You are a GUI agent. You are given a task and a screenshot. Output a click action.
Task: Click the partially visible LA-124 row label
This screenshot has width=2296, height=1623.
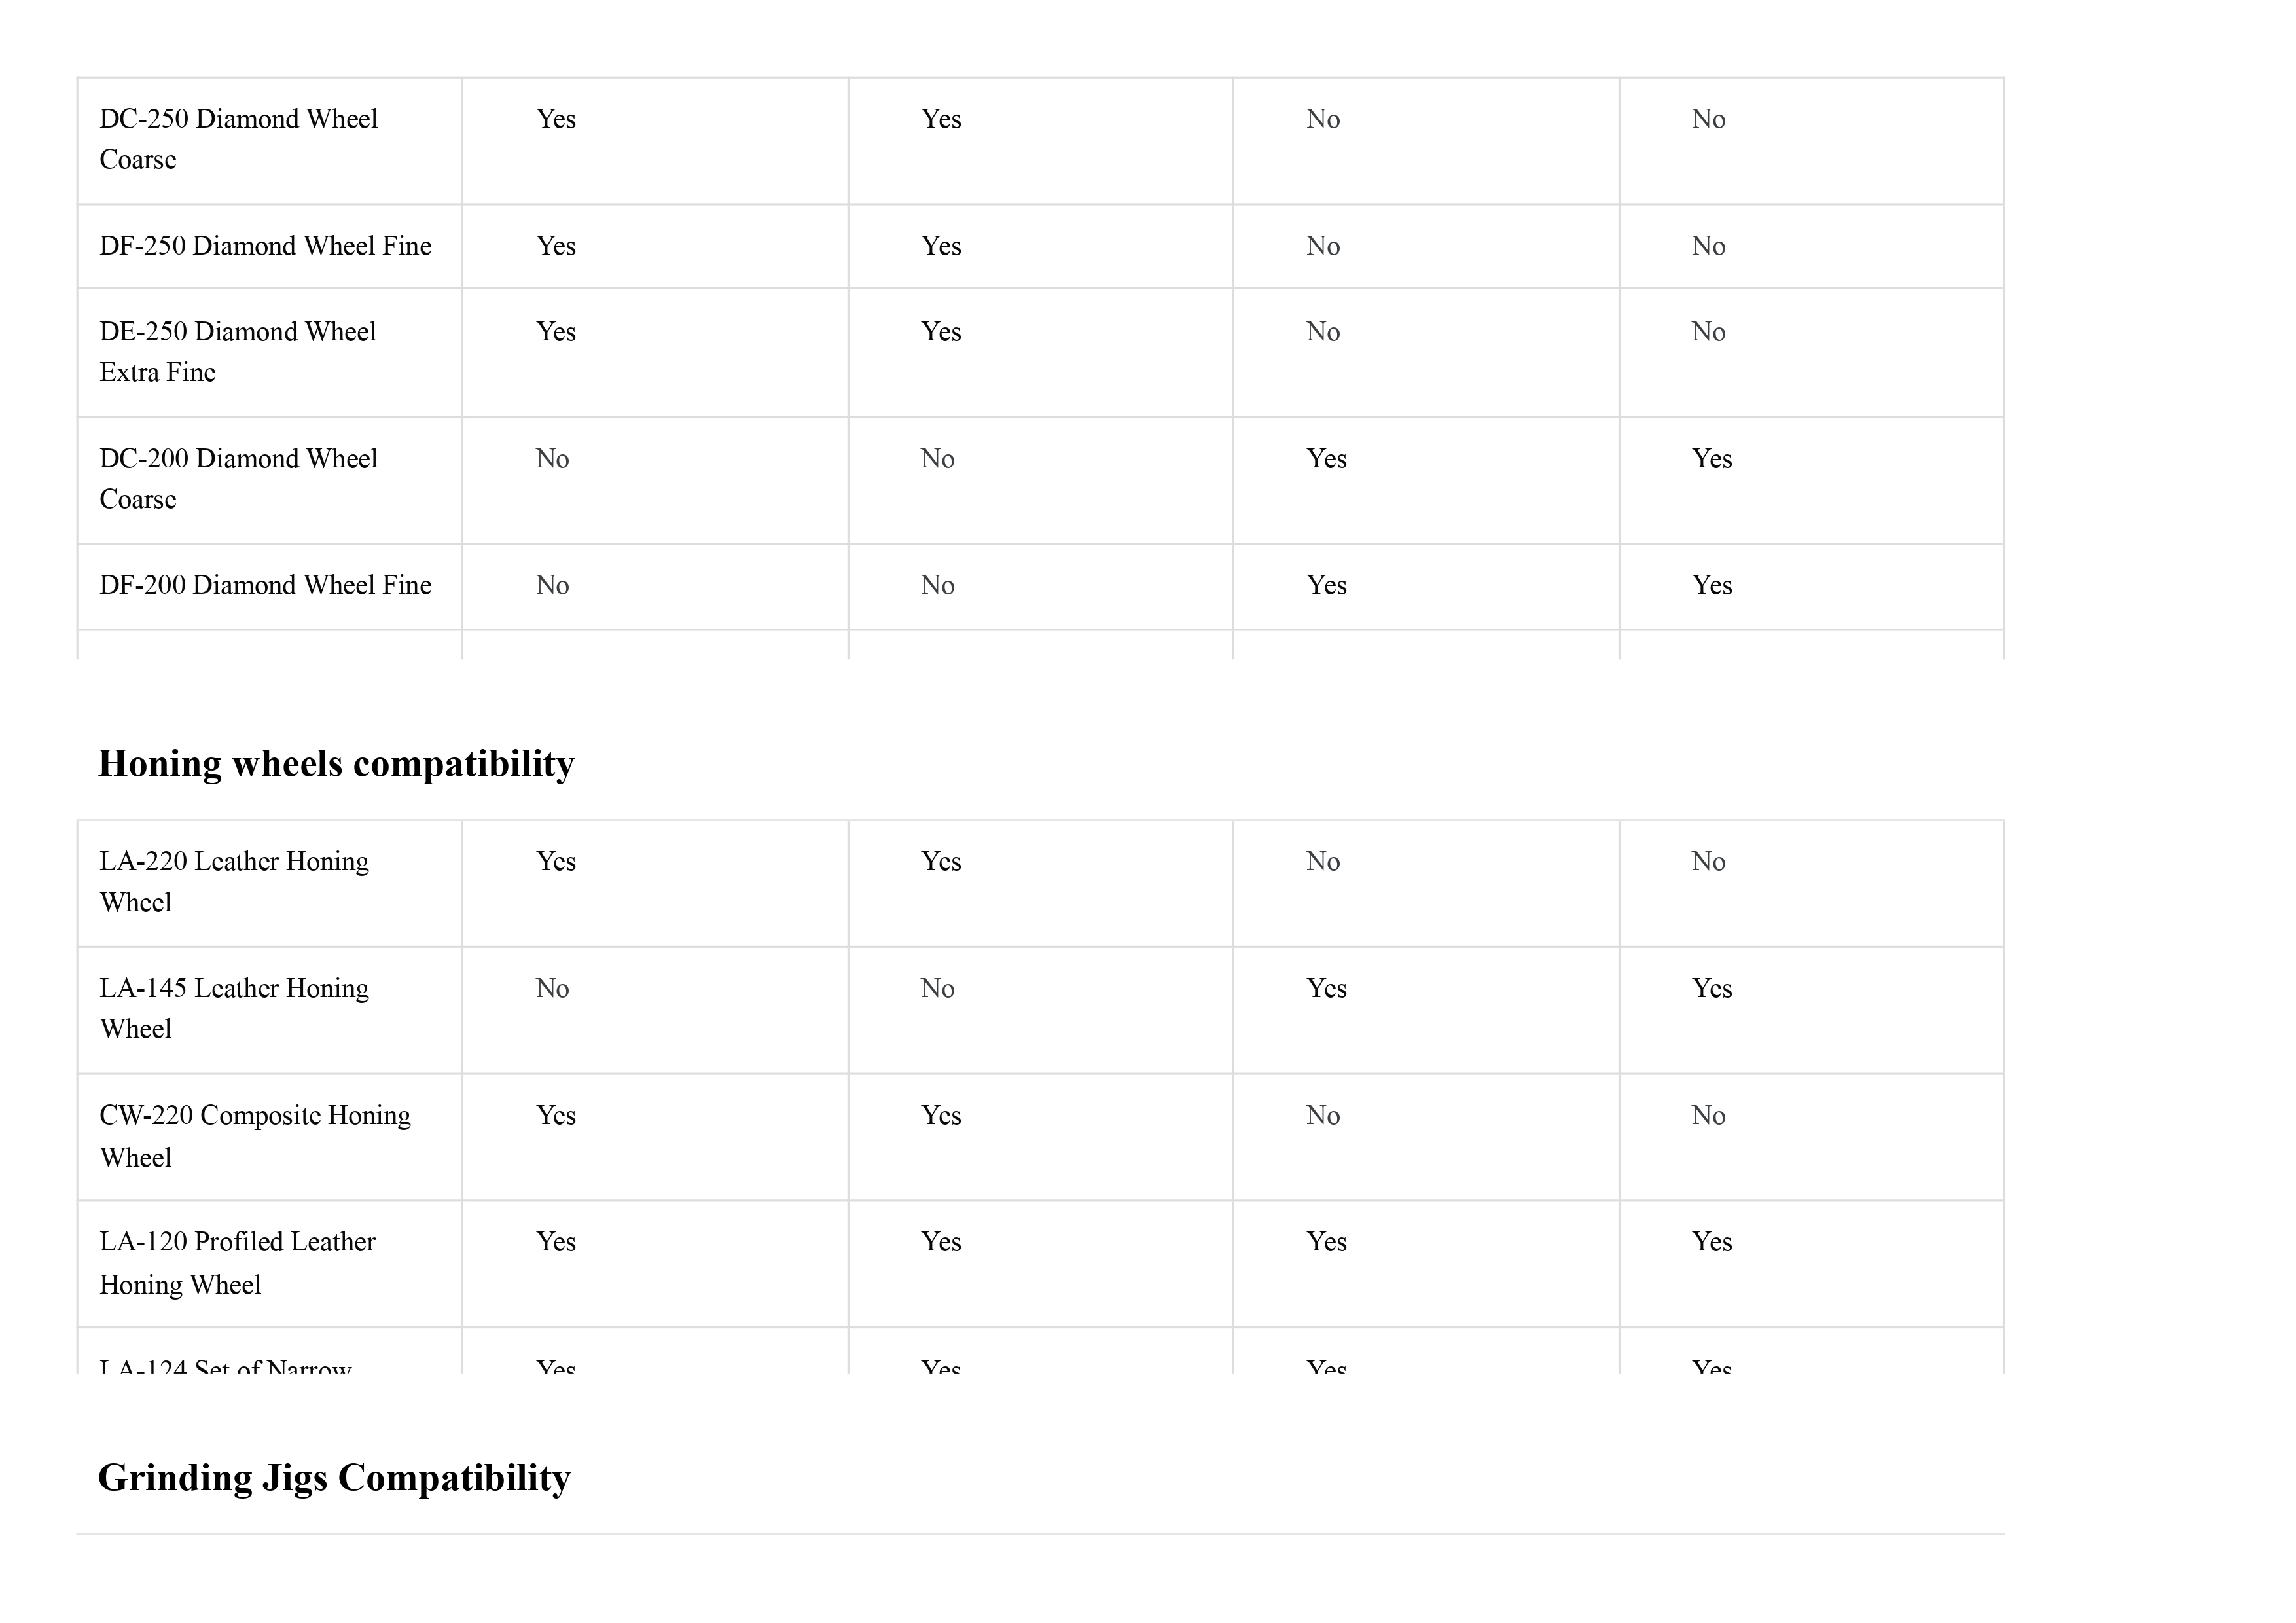pyautogui.click(x=225, y=1366)
